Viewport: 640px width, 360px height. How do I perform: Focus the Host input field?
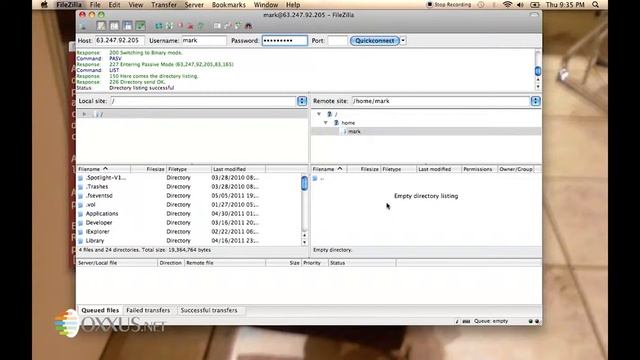pos(119,40)
